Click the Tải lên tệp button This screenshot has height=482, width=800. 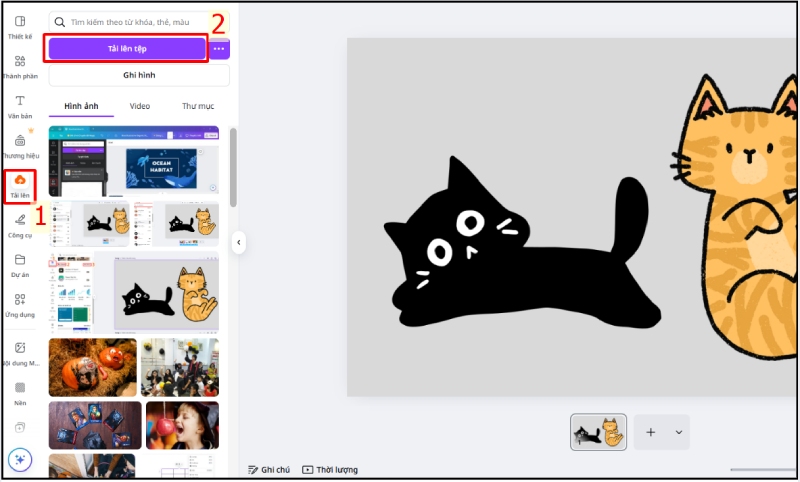point(128,49)
